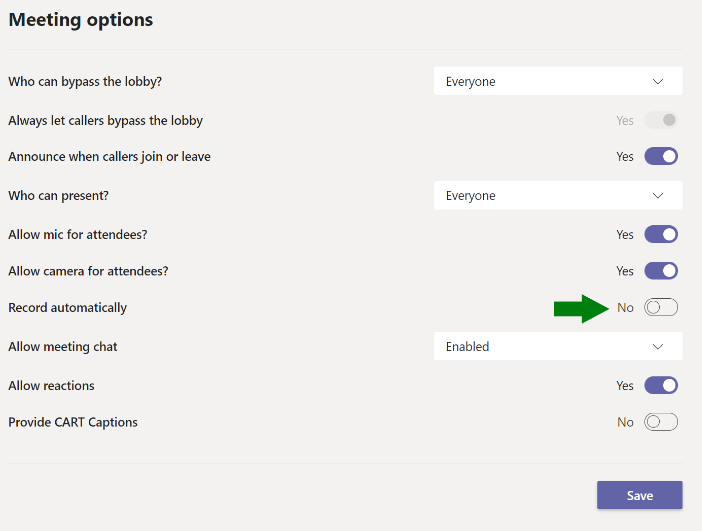
Task: Turn off Allow camera for attendees
Action: (x=661, y=271)
